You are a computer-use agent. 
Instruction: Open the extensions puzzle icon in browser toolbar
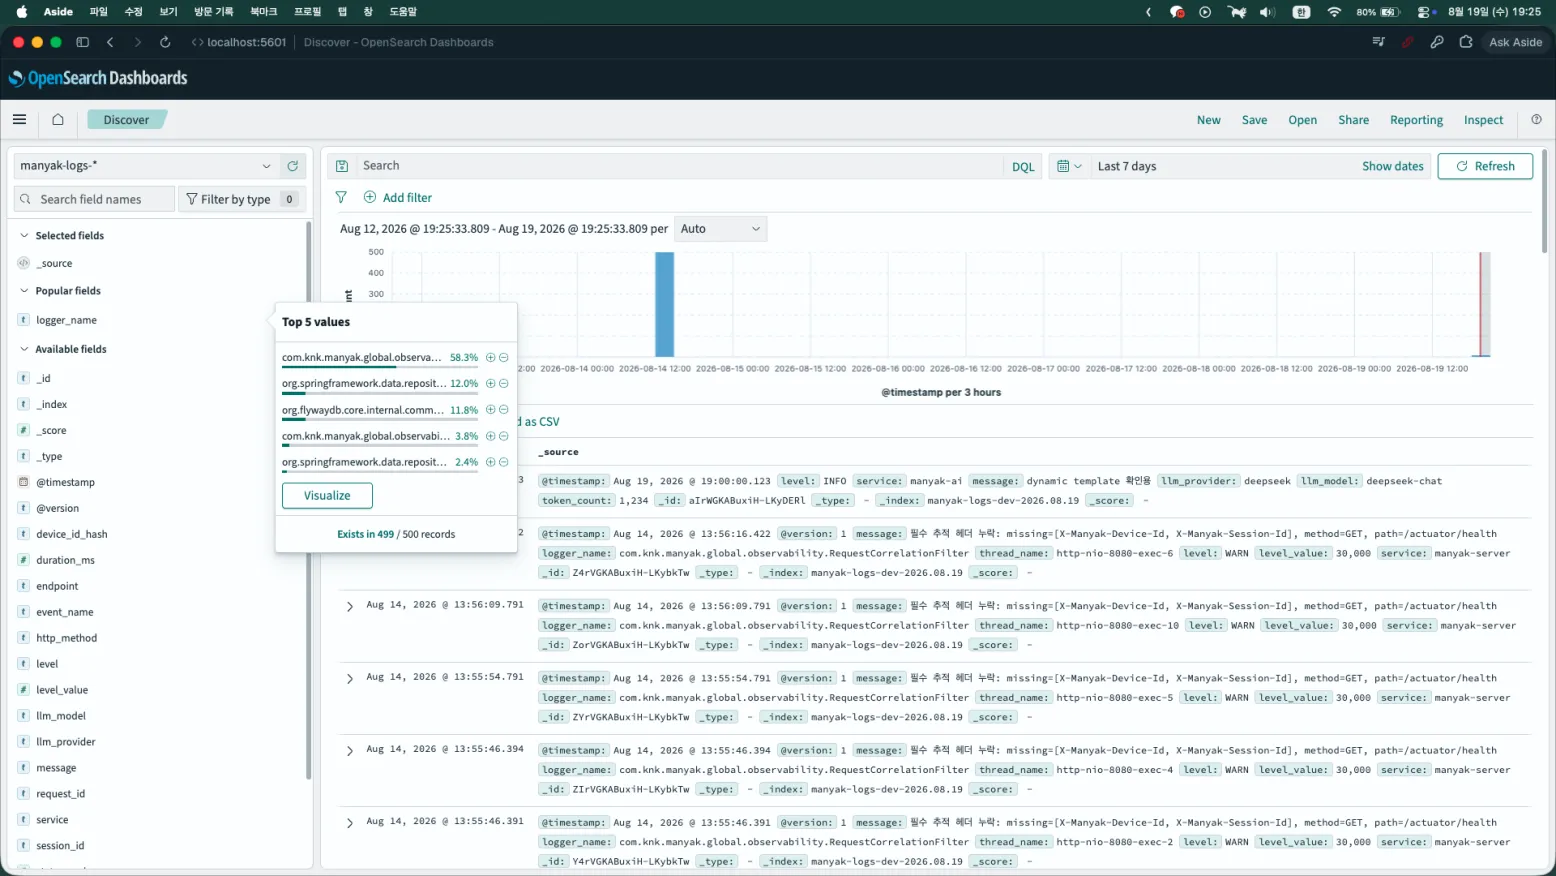(x=1466, y=42)
